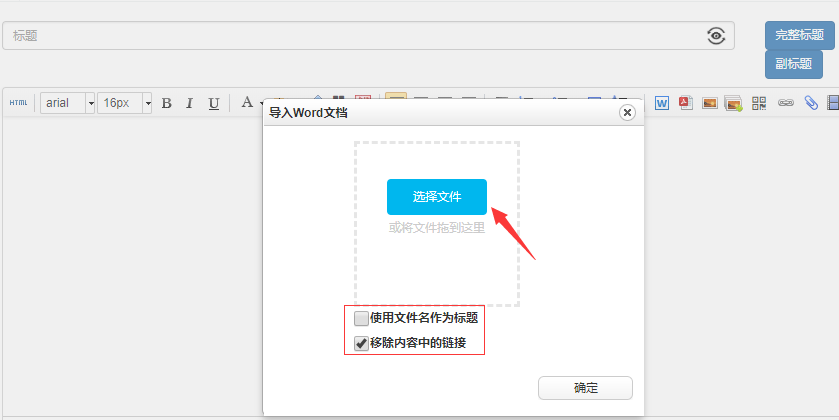Screen dimensions: 839x420
Task: Open the multi-image upload tool
Action: (x=734, y=103)
